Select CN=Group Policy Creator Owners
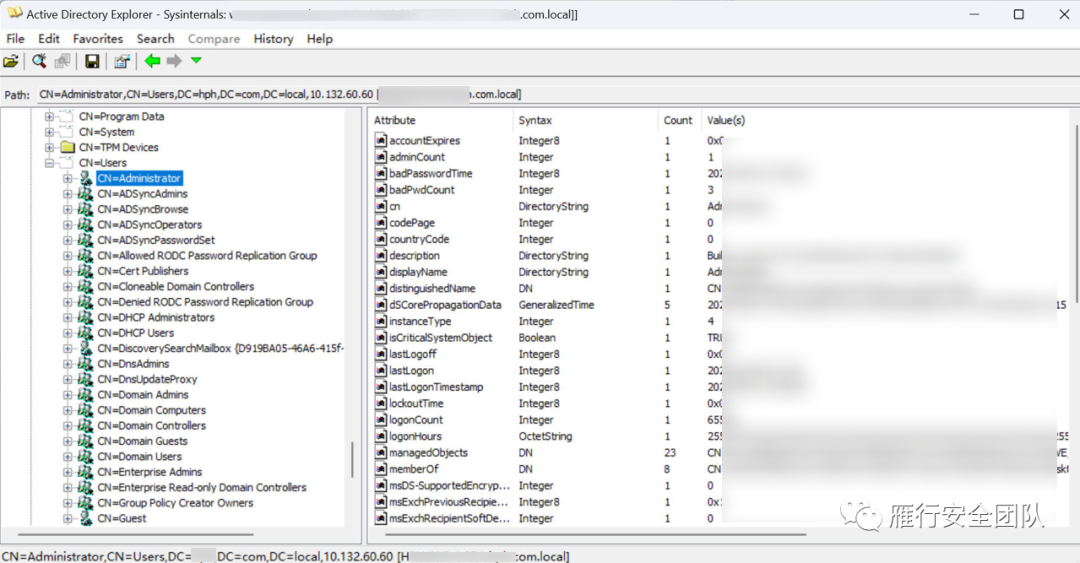Viewport: 1080px width, 563px height. 175,503
